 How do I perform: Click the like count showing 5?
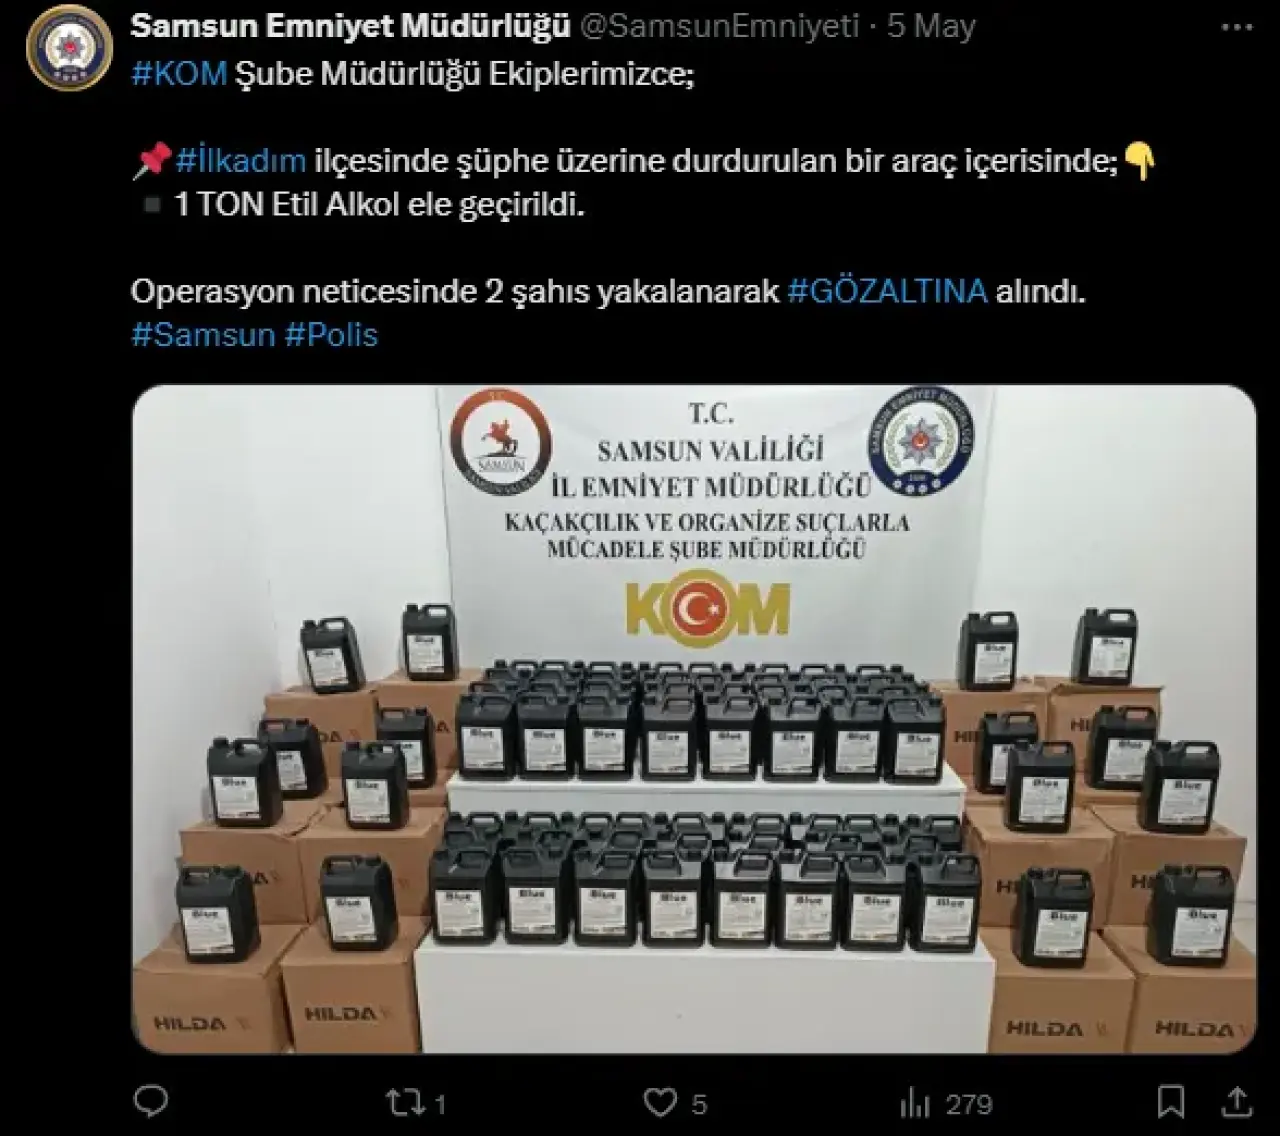[699, 1104]
